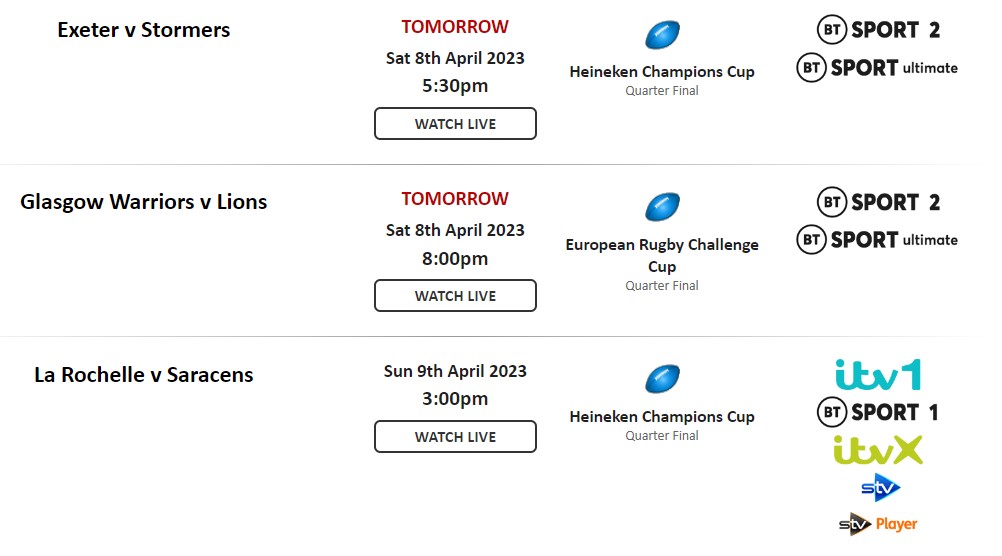Open the ITVX channel logo
Viewport: 1002px width, 556px height.
pos(878,450)
